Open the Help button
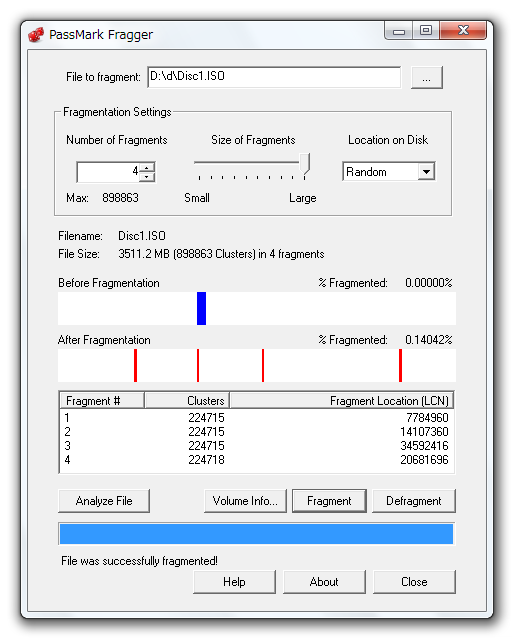The image size is (518, 643). pos(234,582)
